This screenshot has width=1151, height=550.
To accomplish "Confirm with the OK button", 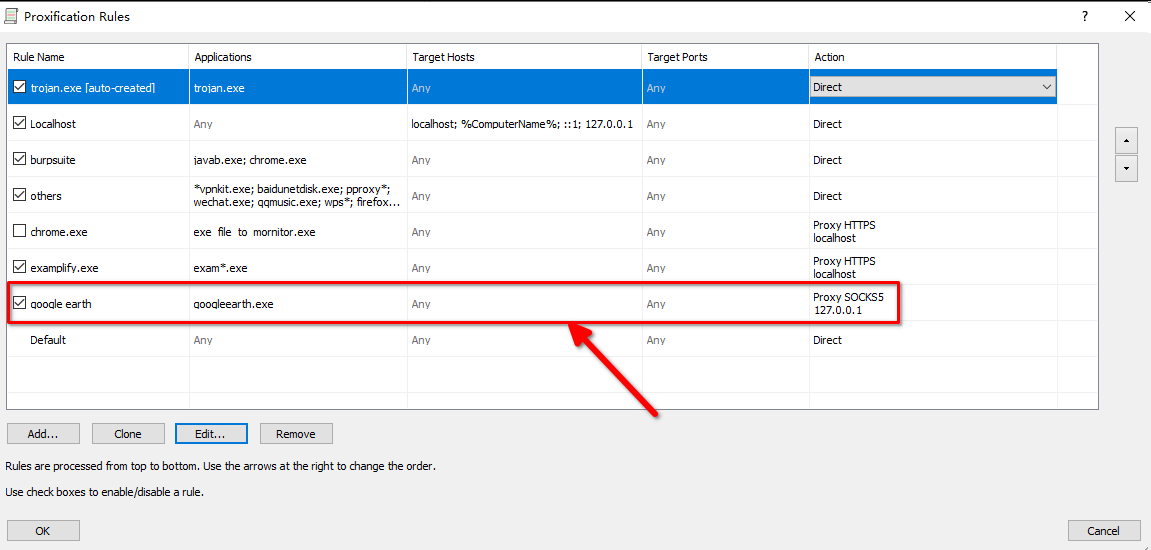I will pyautogui.click(x=43, y=531).
